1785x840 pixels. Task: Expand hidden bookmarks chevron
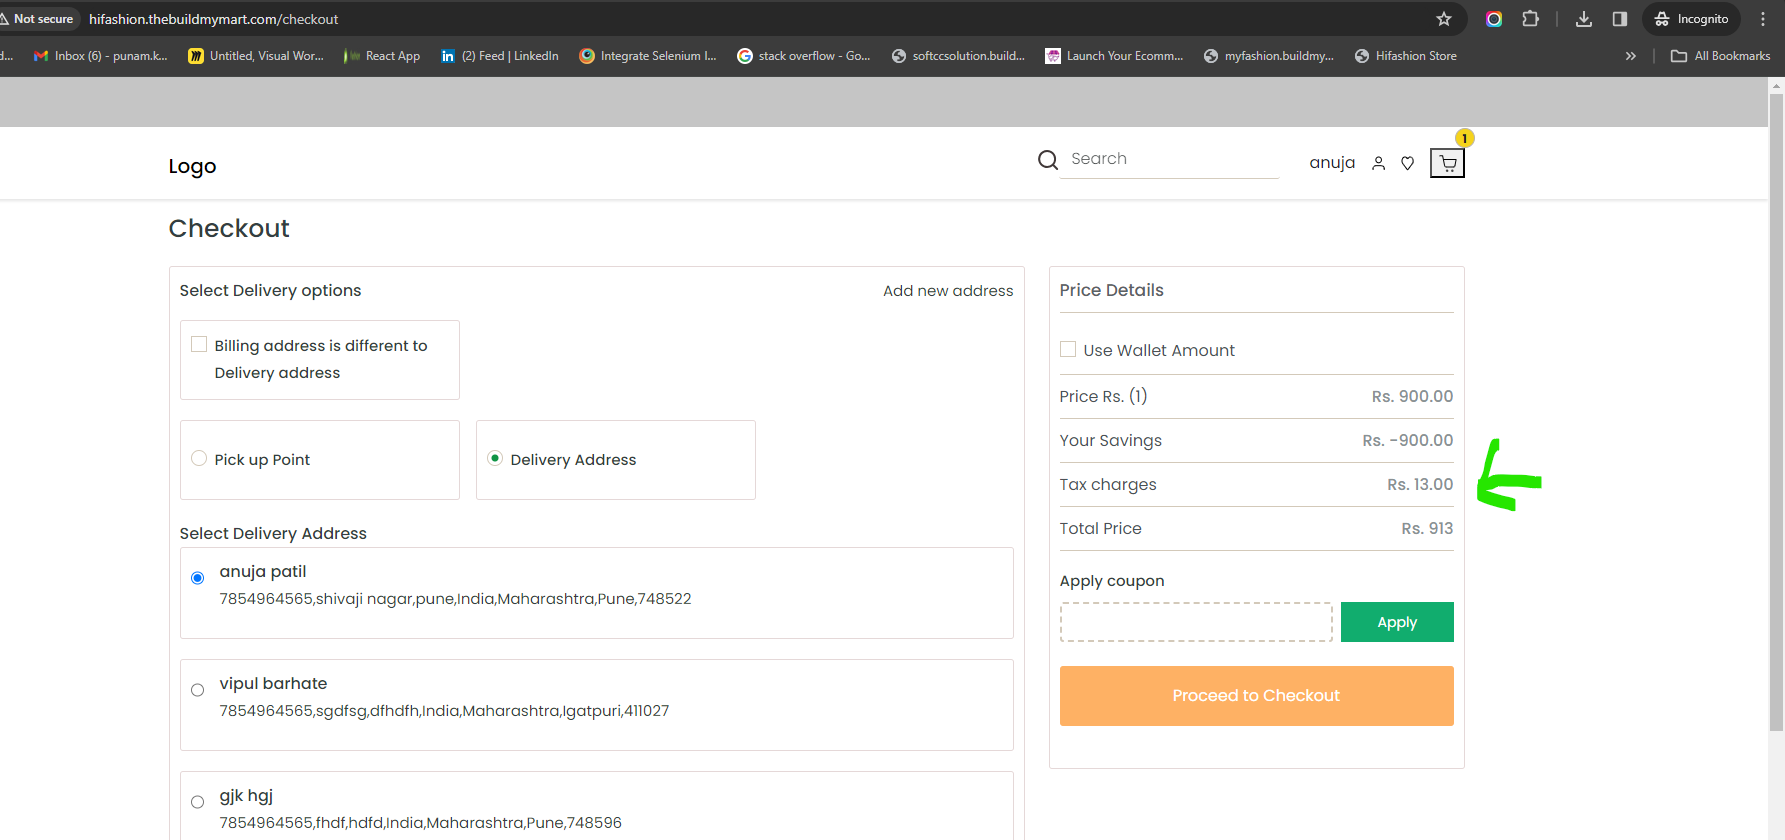(1631, 56)
